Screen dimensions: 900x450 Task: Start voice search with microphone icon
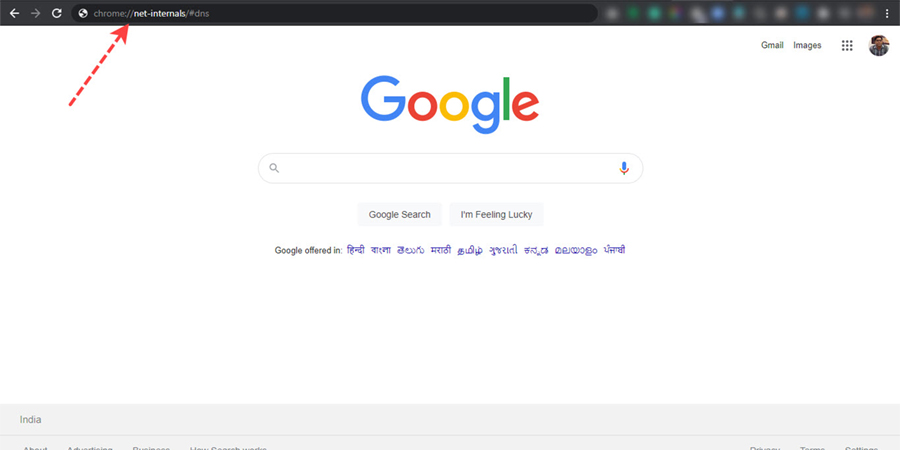(624, 168)
